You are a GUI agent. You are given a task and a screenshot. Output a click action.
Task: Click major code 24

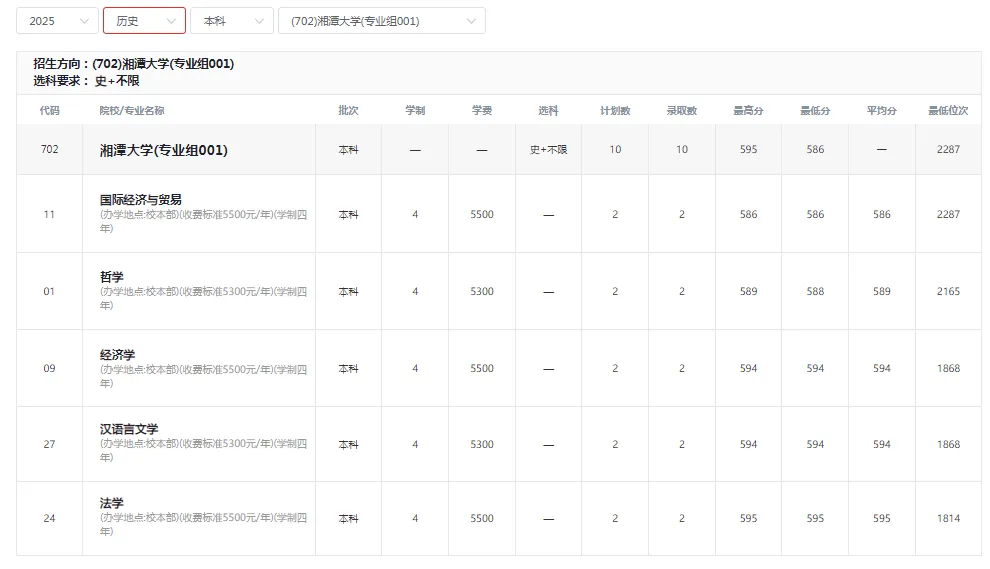point(49,518)
